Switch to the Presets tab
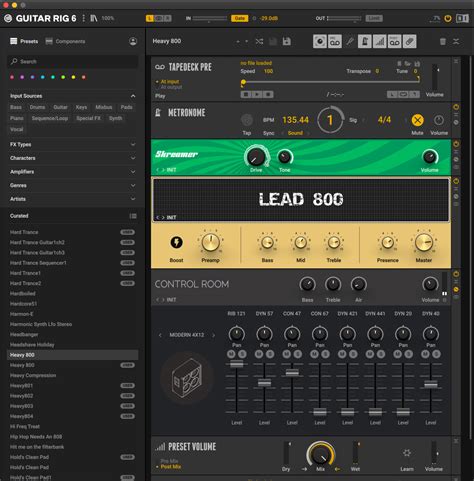Screen dimensions: 474x481 [x=24, y=41]
